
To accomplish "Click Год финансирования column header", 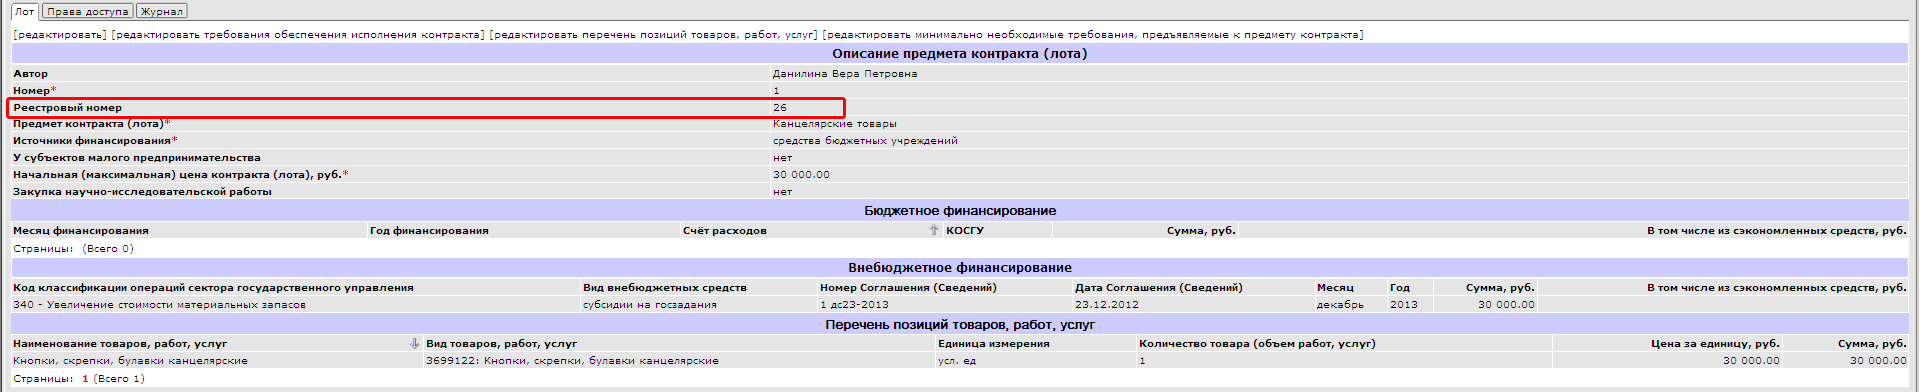I will pyautogui.click(x=429, y=231).
